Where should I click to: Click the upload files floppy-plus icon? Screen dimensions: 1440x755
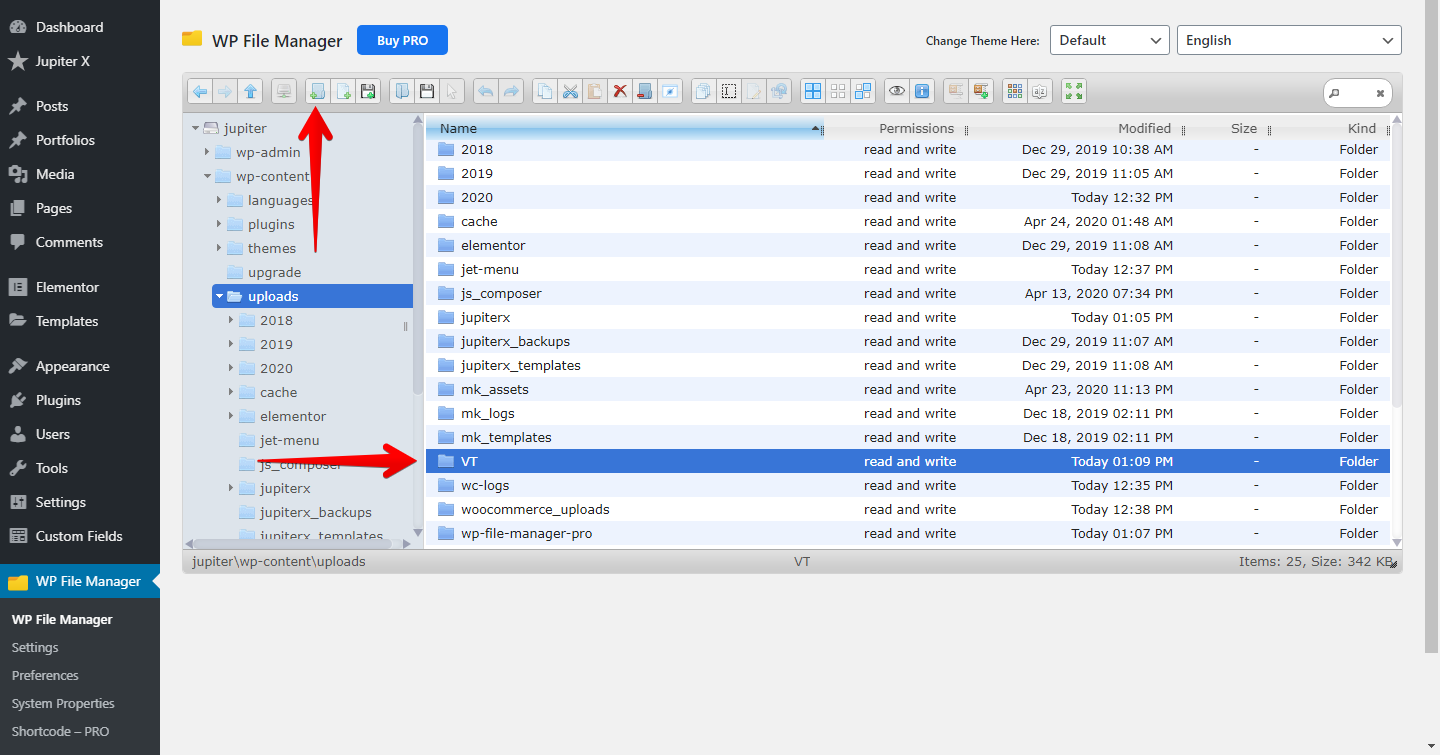368,91
